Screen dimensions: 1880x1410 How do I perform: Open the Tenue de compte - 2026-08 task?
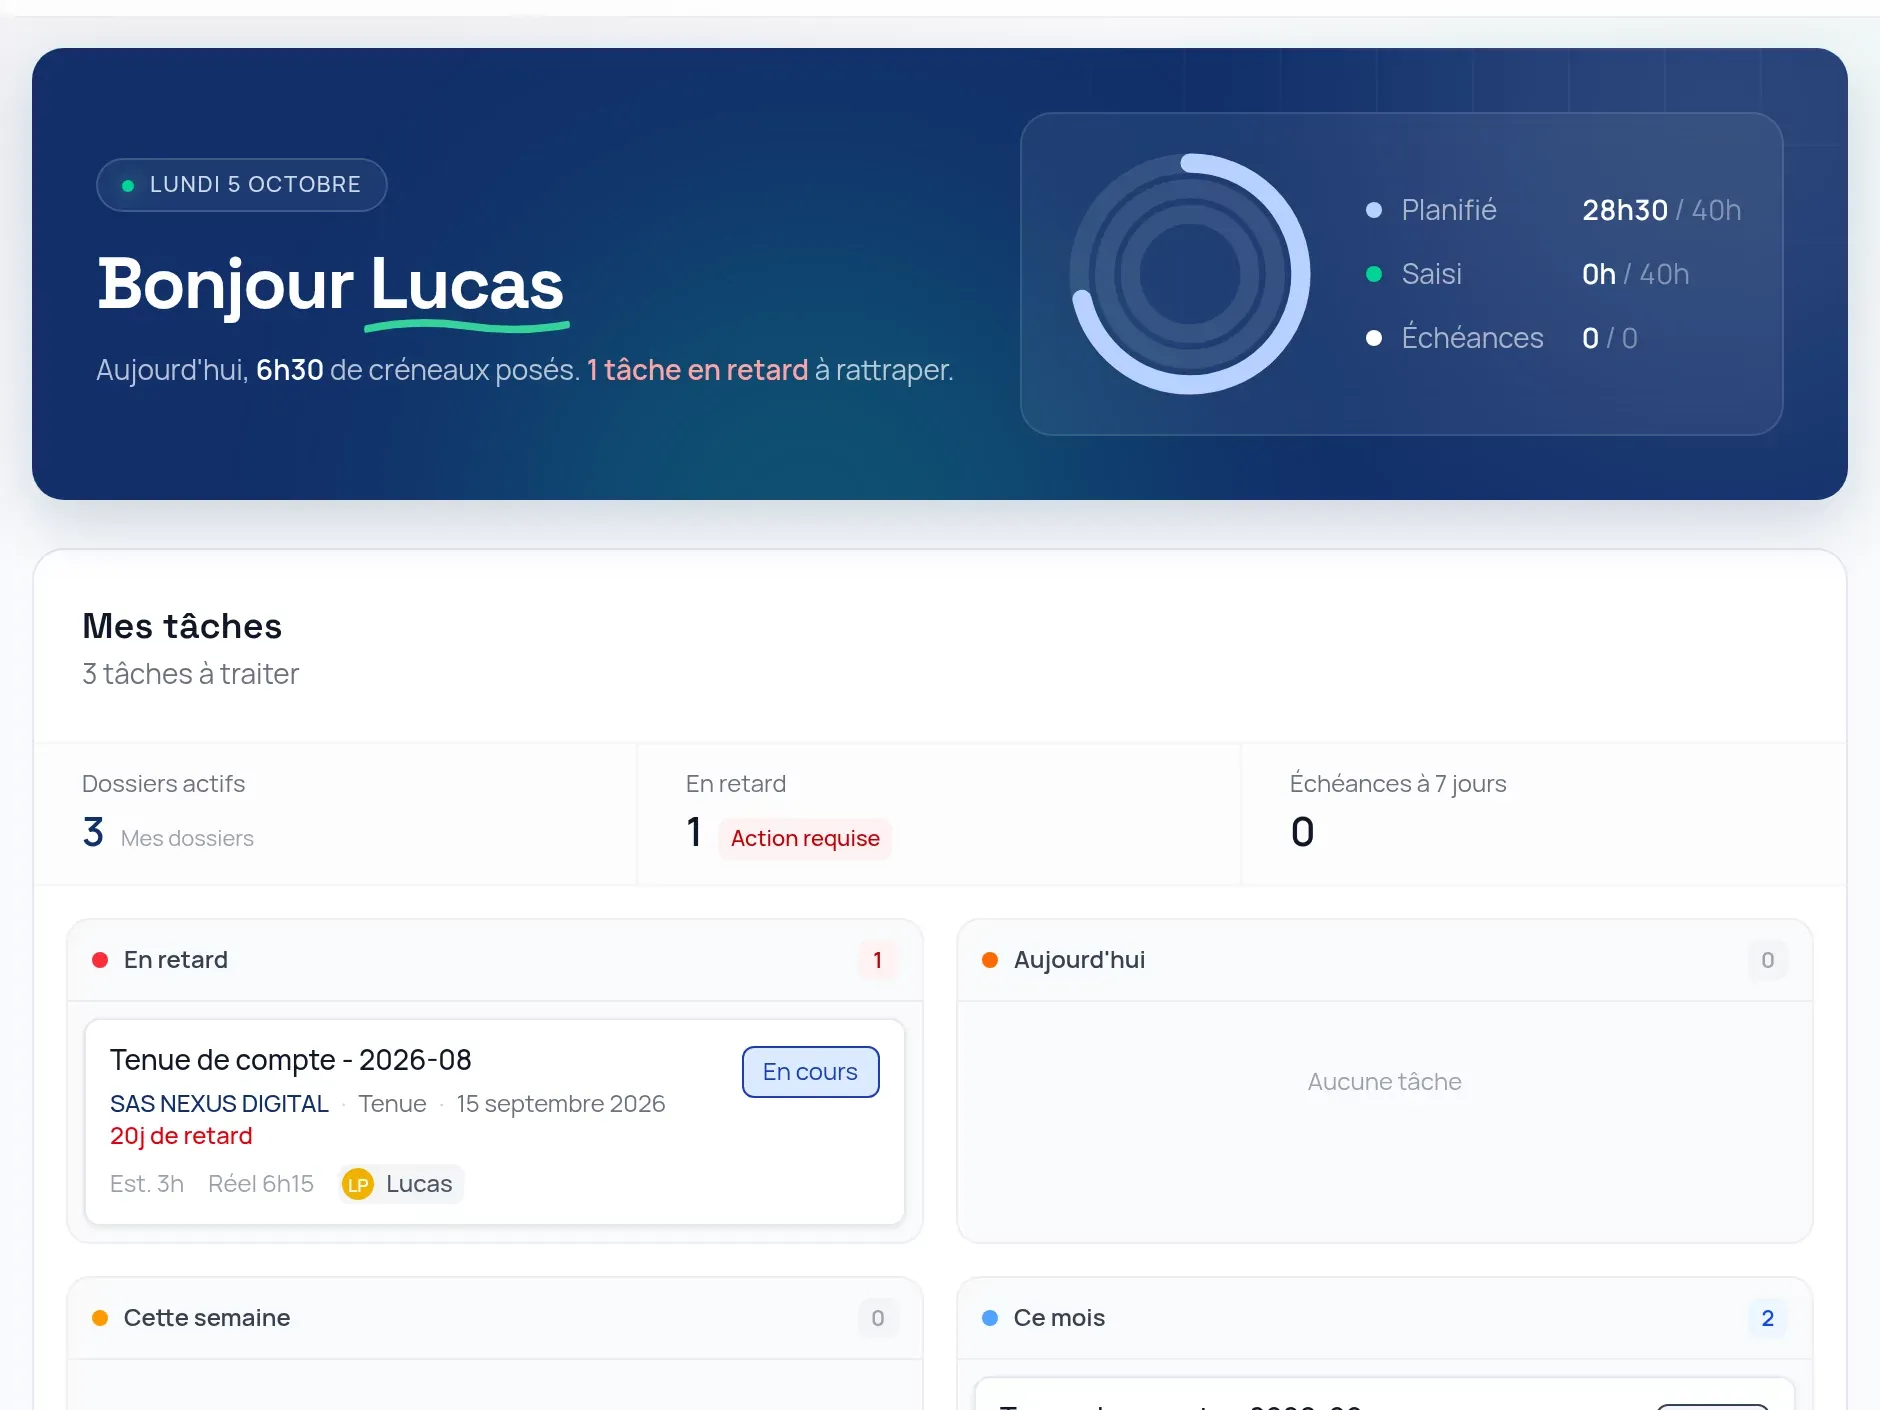tap(495, 1122)
